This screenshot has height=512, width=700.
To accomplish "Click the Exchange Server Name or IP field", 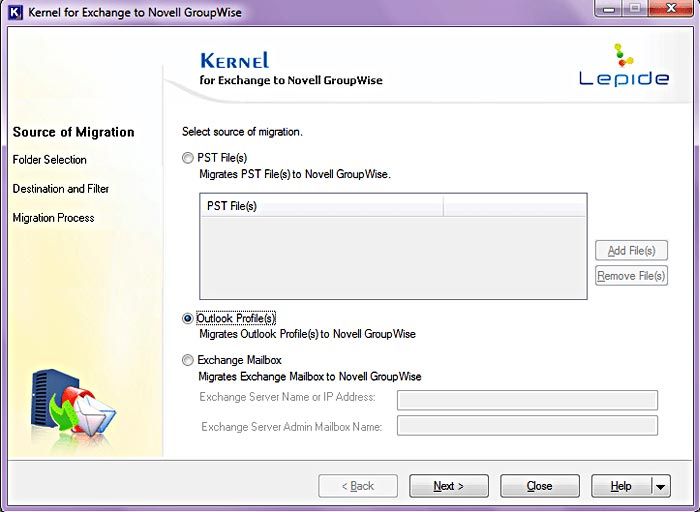I will (527, 400).
